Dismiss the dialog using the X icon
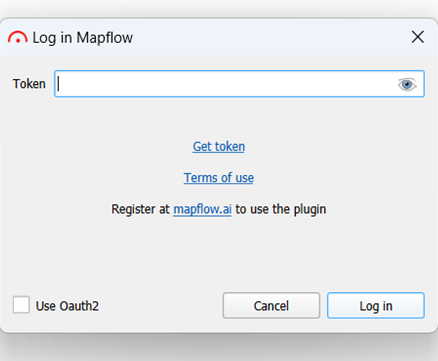Screen dimensions: 438x361 pos(418,37)
